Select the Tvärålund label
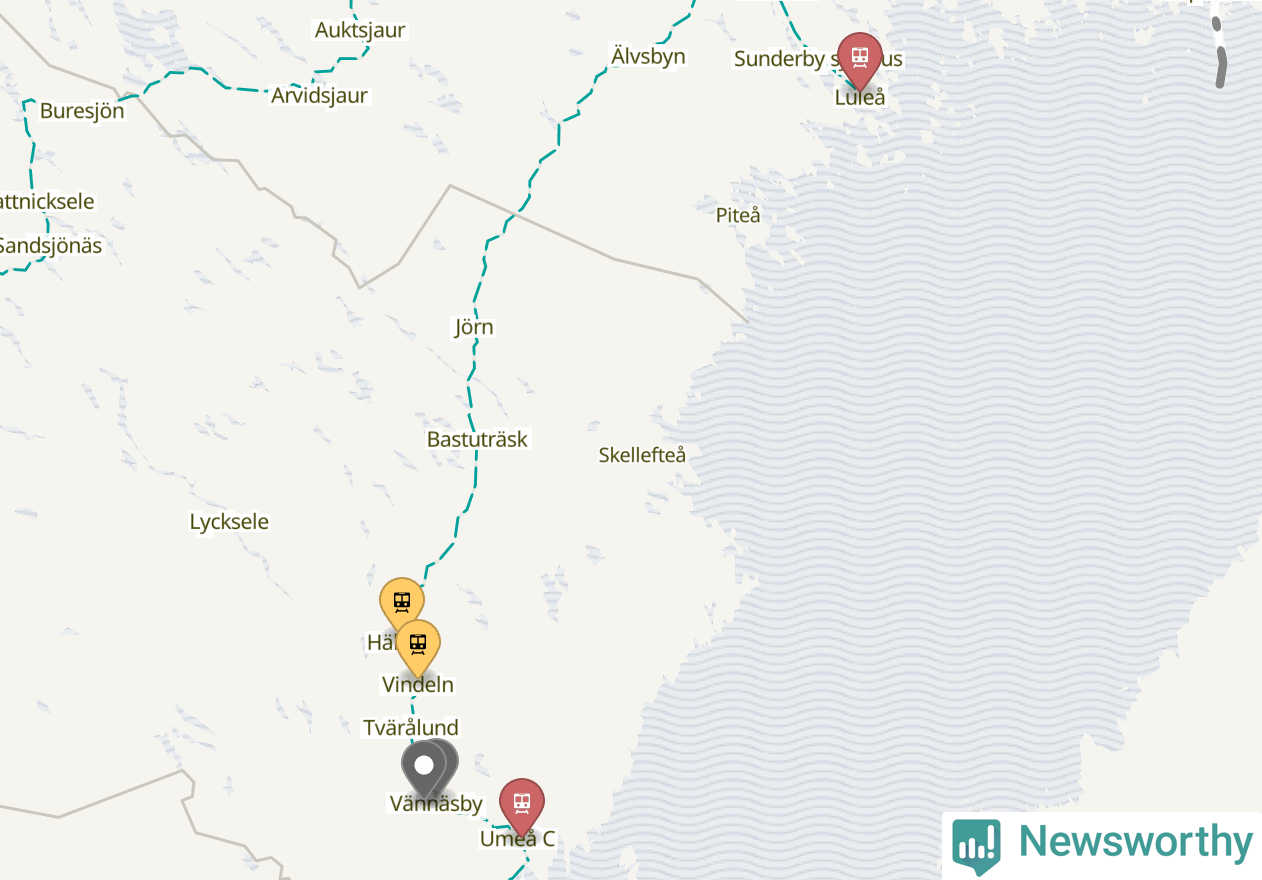The height and width of the screenshot is (880, 1262). click(411, 728)
